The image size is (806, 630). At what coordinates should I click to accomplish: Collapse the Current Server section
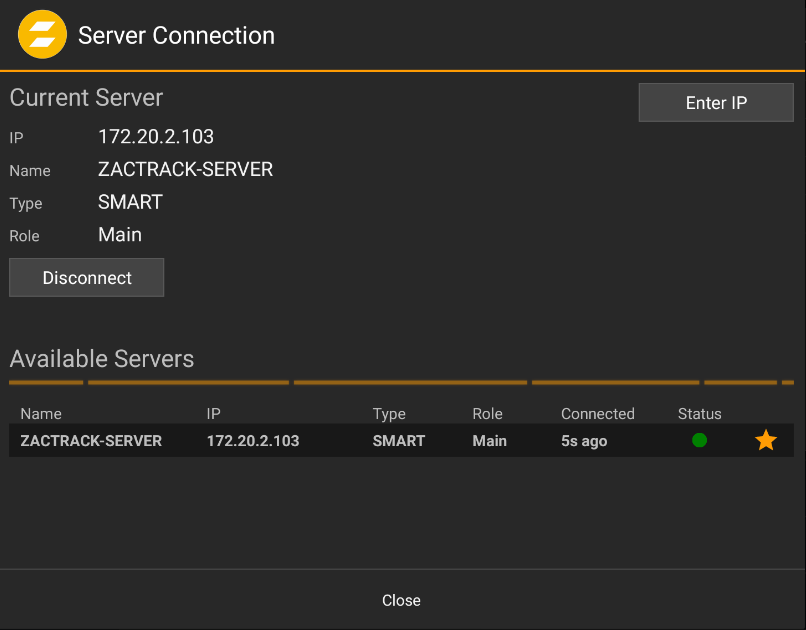(x=86, y=97)
